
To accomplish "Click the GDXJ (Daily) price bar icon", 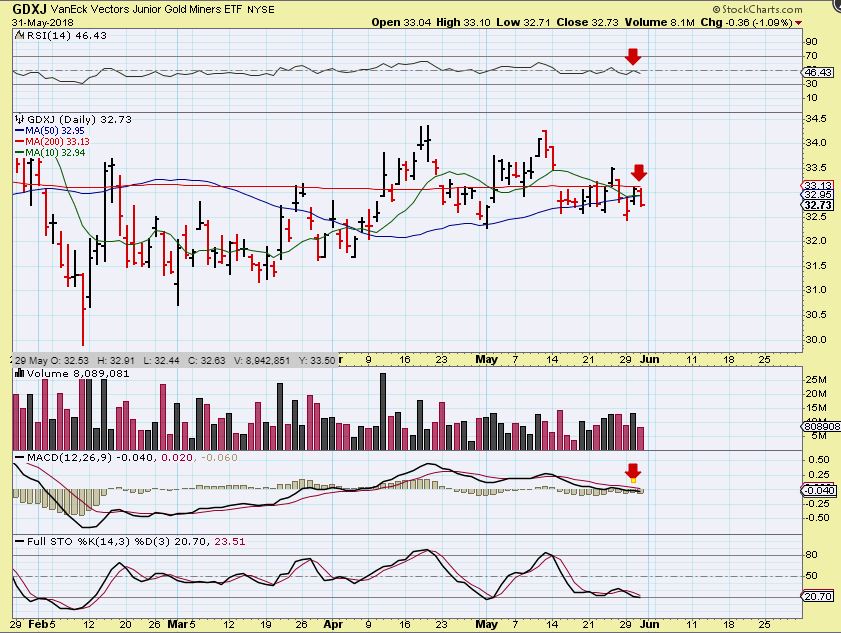I will point(20,119).
